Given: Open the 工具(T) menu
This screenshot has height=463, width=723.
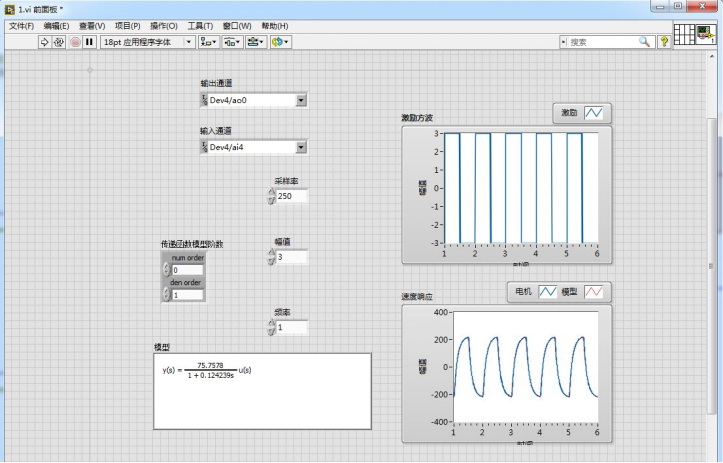Looking at the screenshot, I should (x=200, y=25).
